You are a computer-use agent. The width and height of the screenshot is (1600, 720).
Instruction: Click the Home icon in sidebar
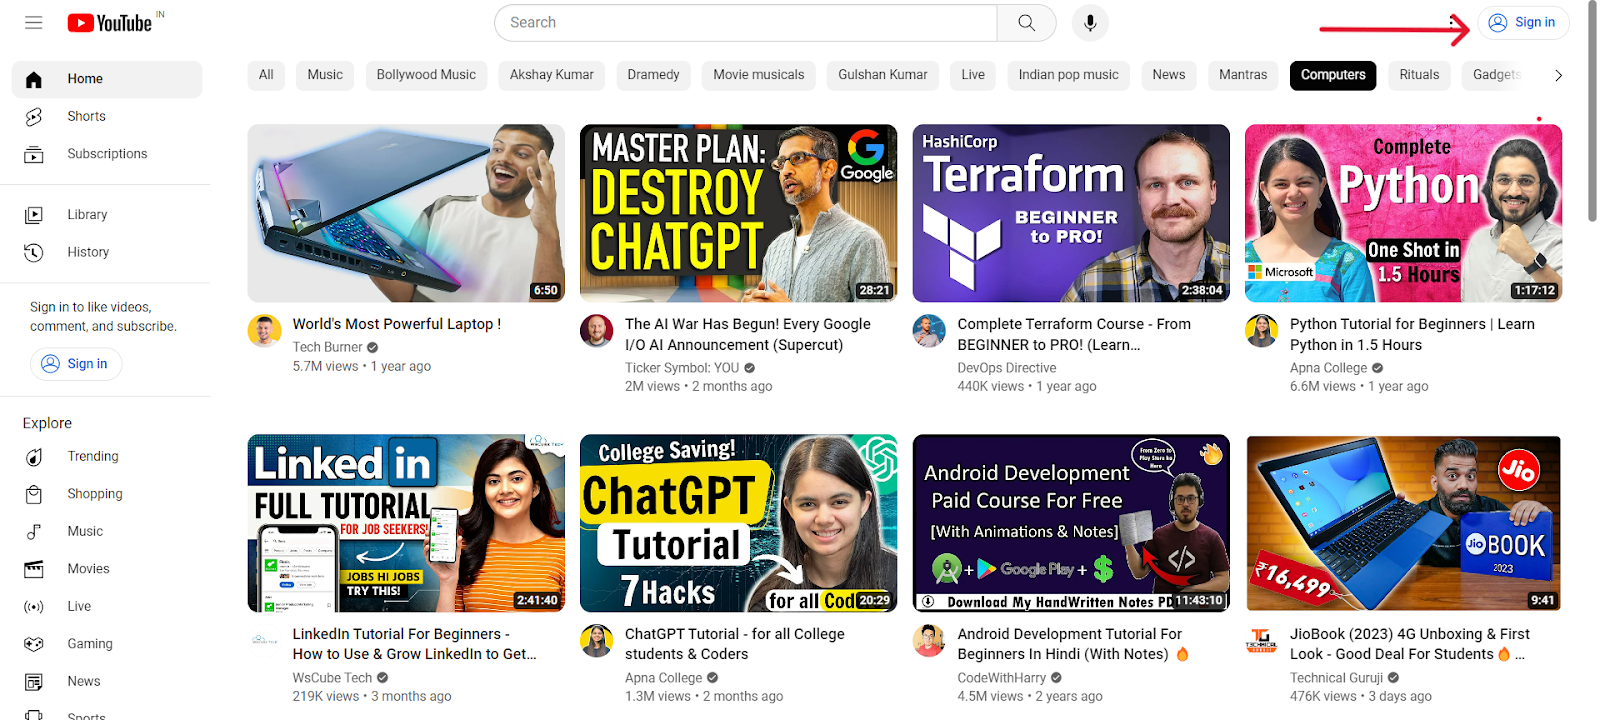coord(34,79)
